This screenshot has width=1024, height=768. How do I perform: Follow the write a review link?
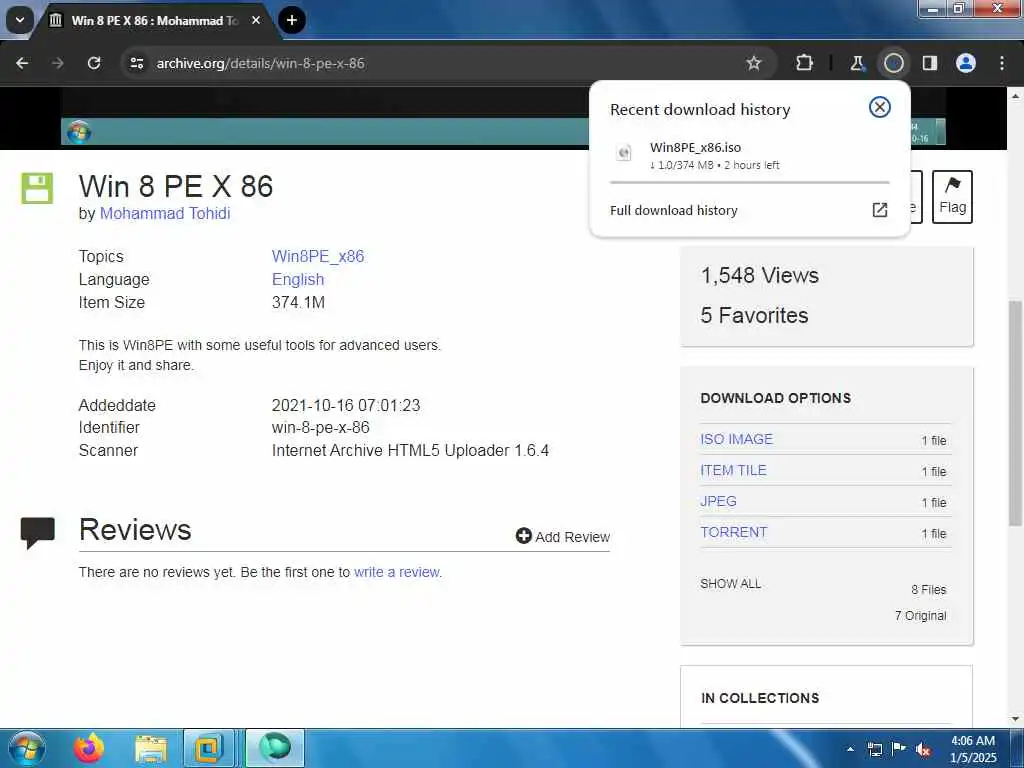(397, 572)
